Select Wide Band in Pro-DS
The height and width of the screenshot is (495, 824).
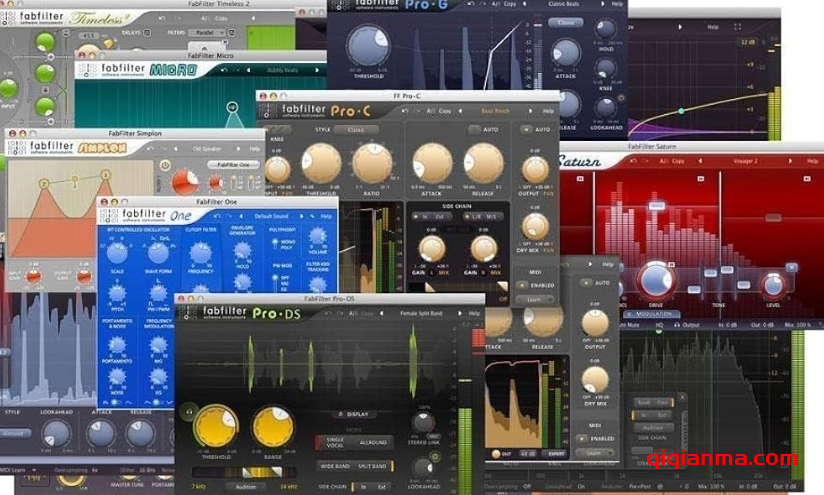[x=335, y=466]
